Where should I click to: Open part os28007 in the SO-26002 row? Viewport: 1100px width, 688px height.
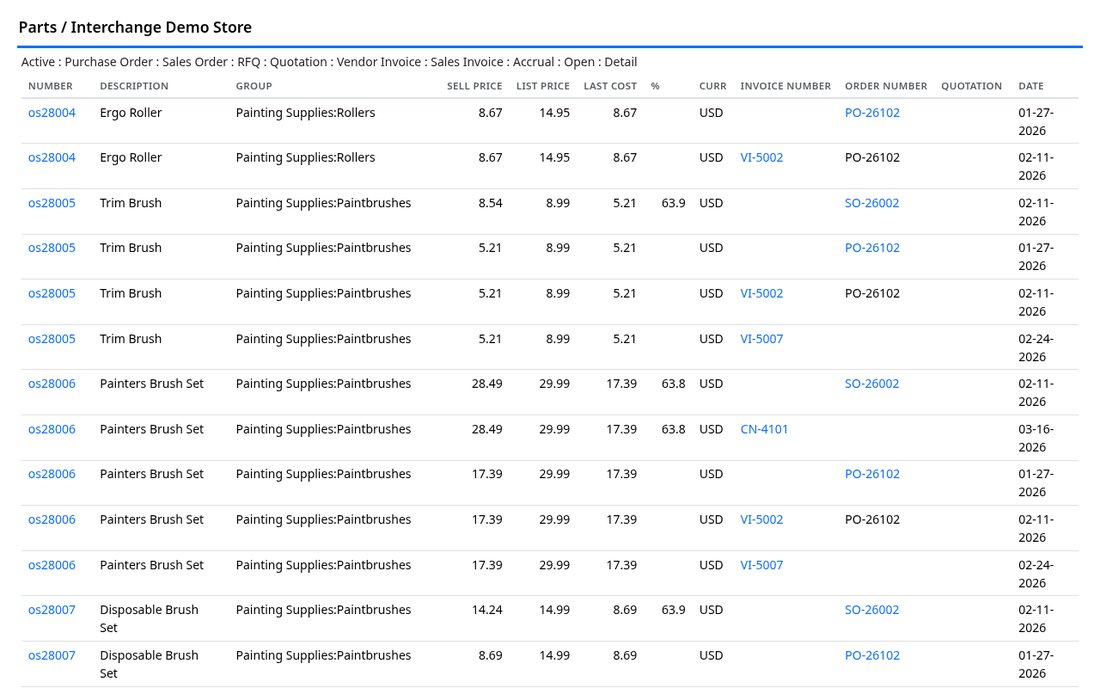click(x=52, y=611)
